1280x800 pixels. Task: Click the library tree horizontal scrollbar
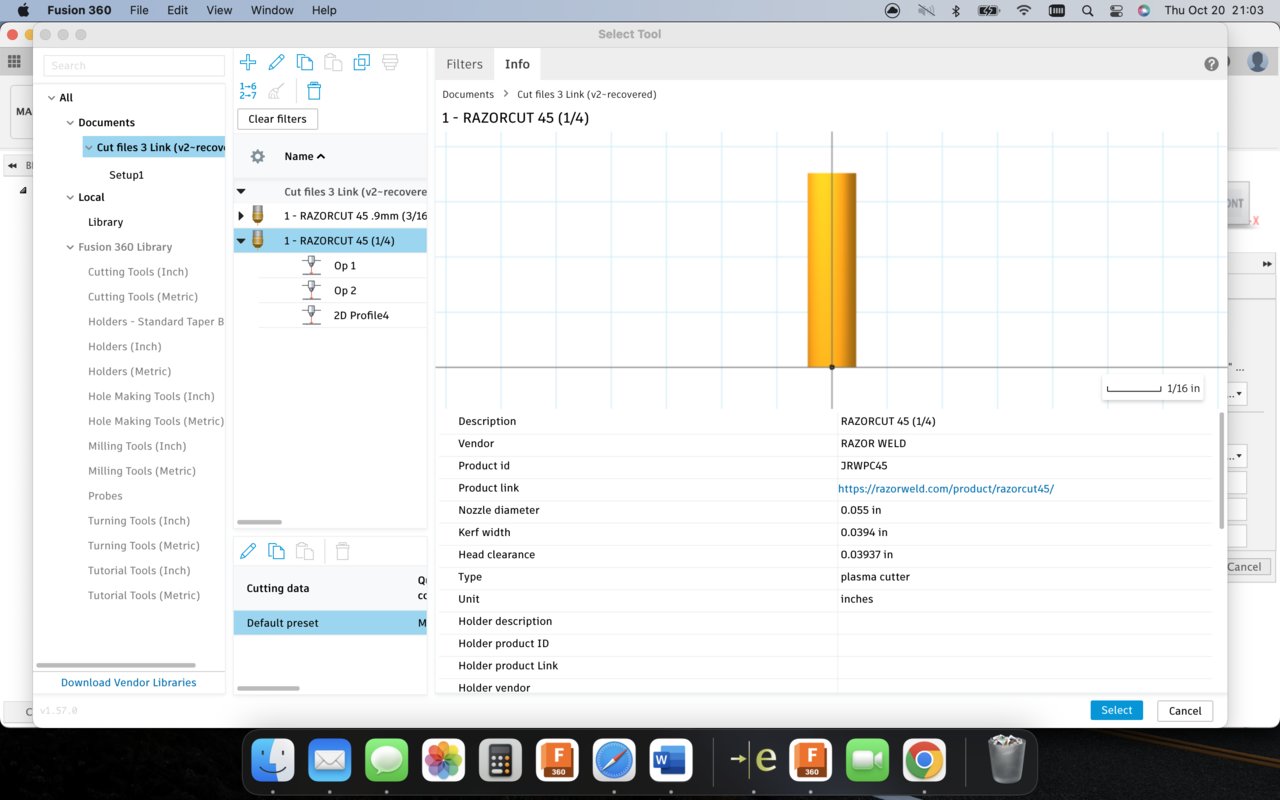pyautogui.click(x=116, y=665)
